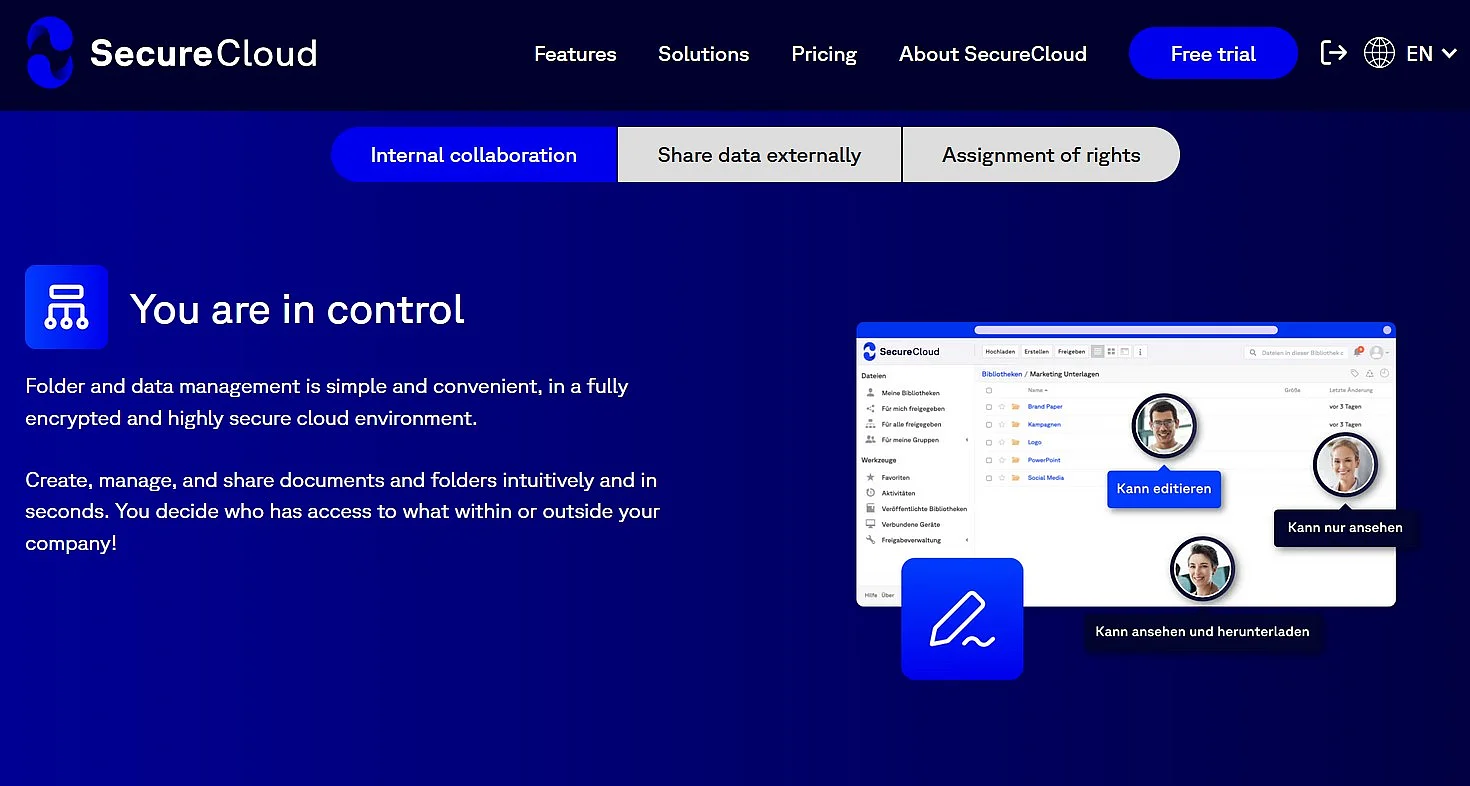The width and height of the screenshot is (1470, 786).
Task: Click the login arrow icon beside Free trial
Action: click(1334, 53)
